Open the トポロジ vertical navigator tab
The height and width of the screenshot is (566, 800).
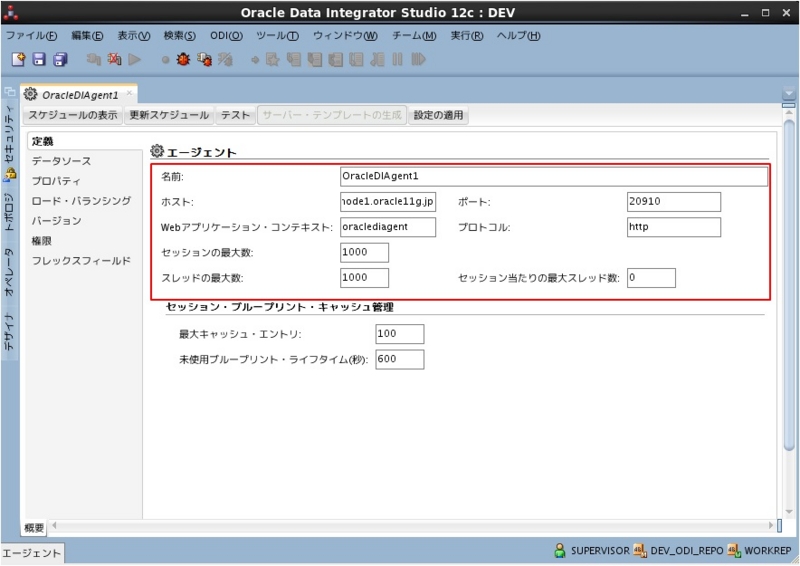9,211
